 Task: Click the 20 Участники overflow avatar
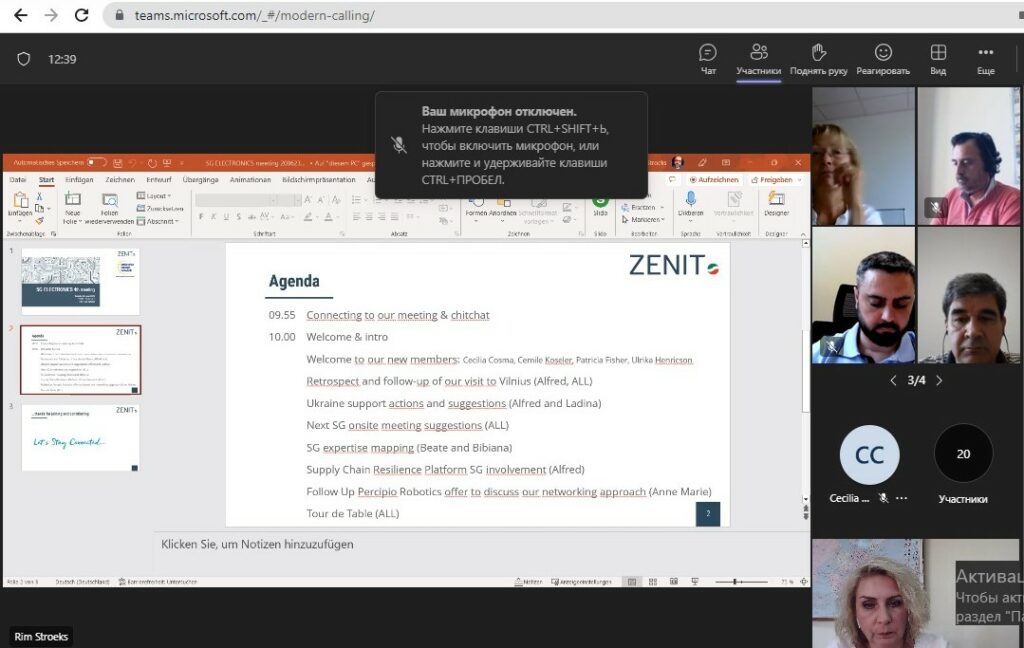pyautogui.click(x=962, y=454)
